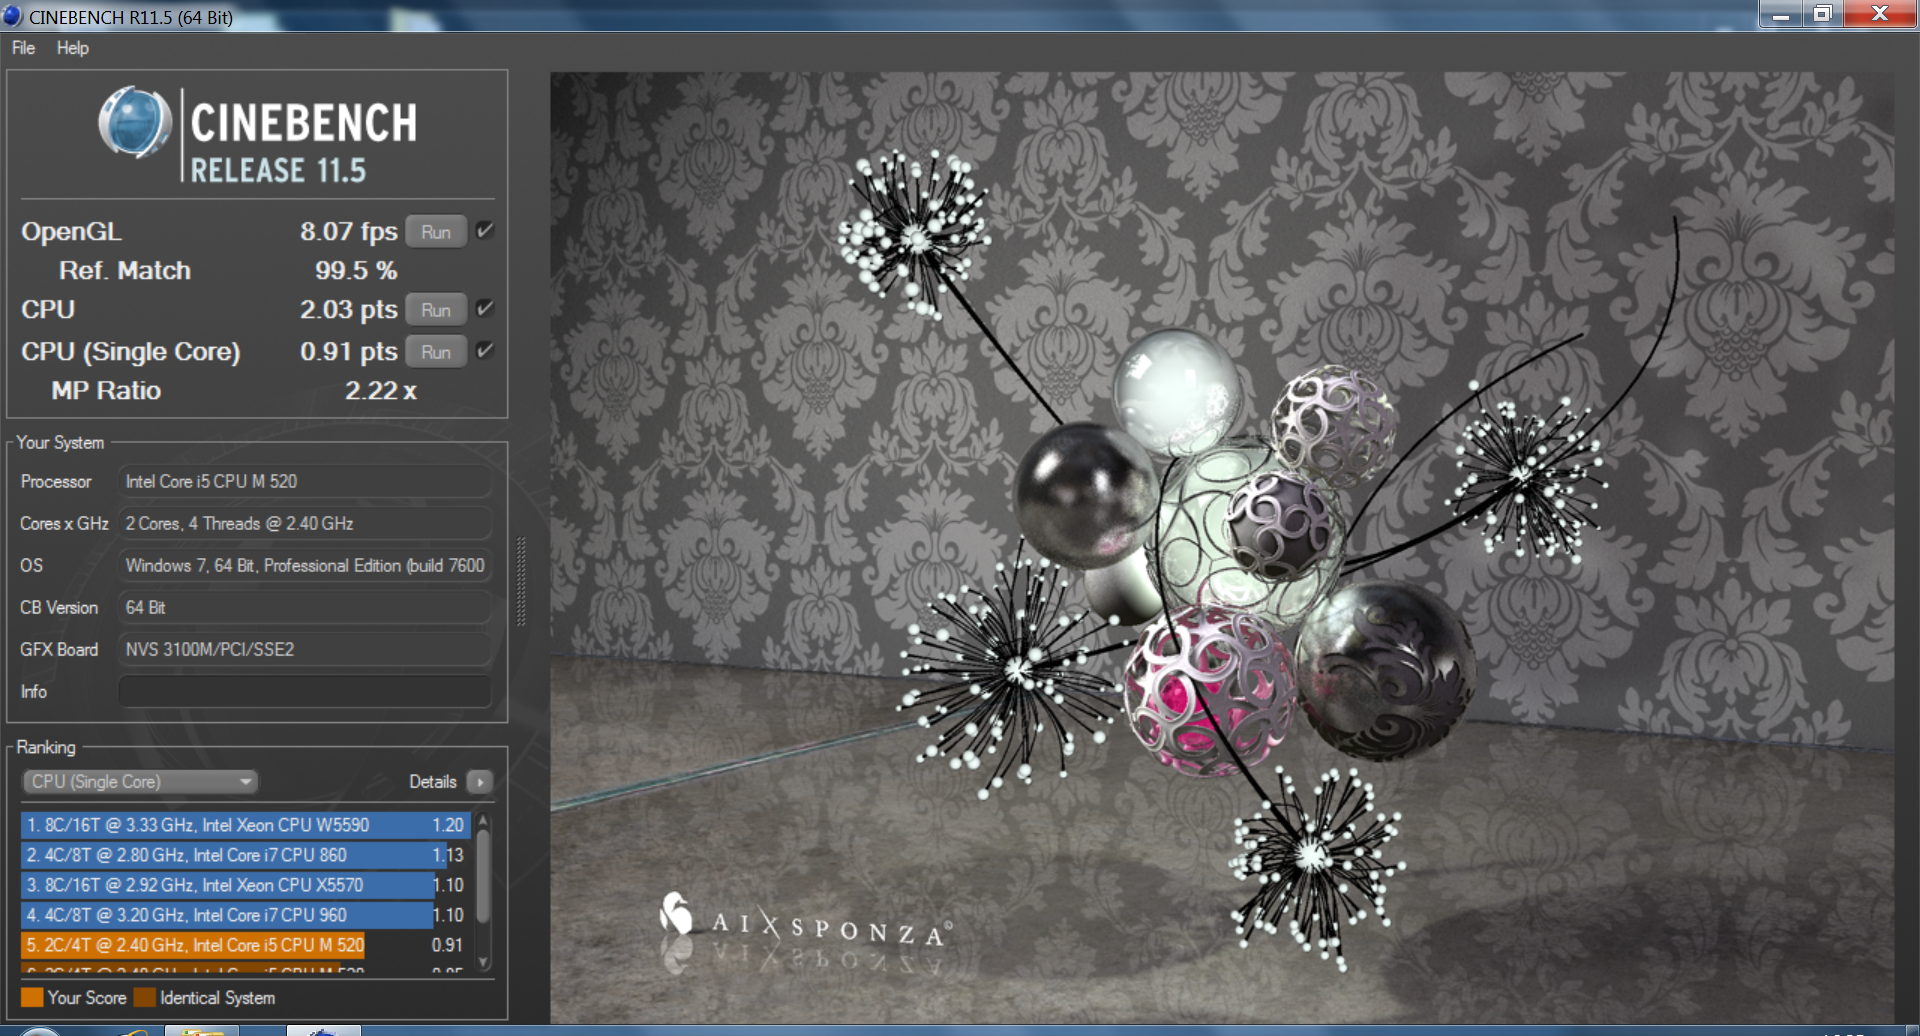The width and height of the screenshot is (1920, 1036).
Task: Click the ranking list scroll-up arrow
Action: click(x=484, y=820)
